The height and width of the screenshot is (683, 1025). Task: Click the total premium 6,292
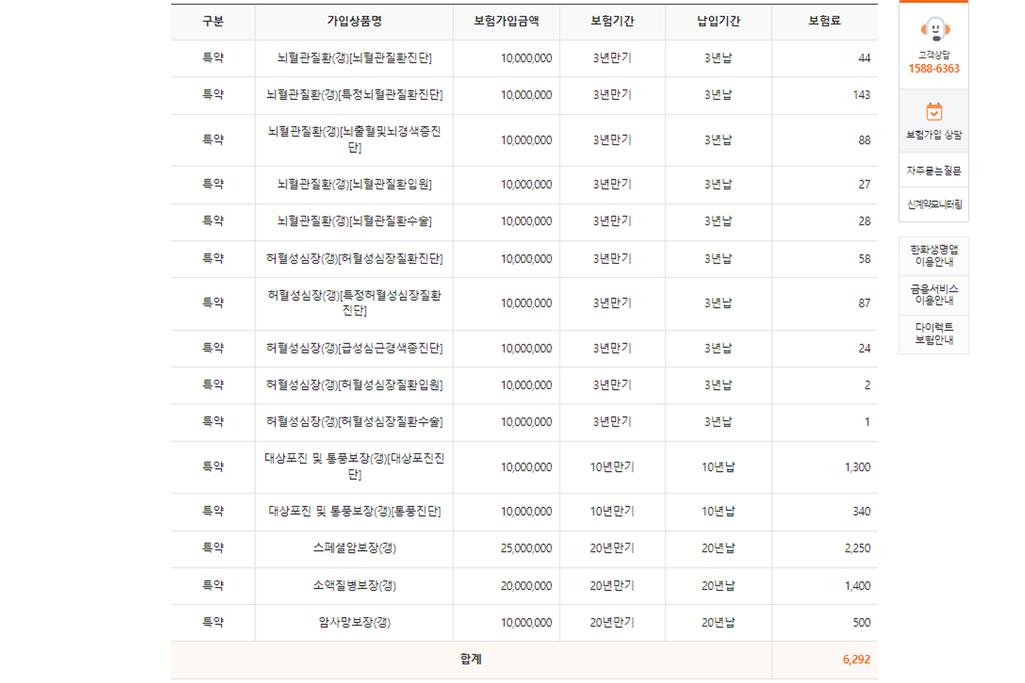click(856, 659)
